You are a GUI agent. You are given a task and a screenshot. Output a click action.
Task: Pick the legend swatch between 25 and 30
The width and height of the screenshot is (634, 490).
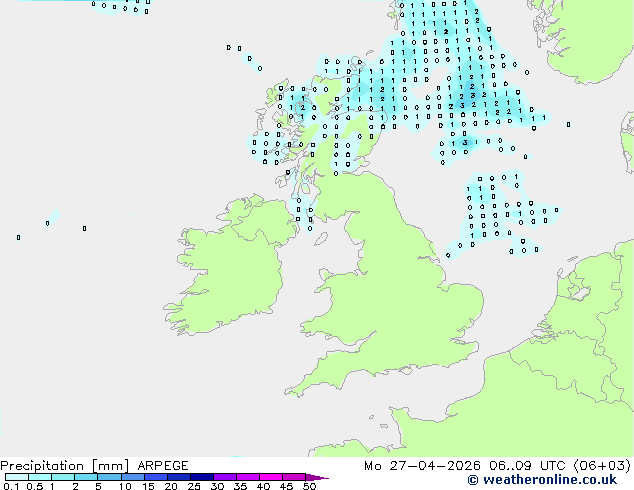[202, 477]
